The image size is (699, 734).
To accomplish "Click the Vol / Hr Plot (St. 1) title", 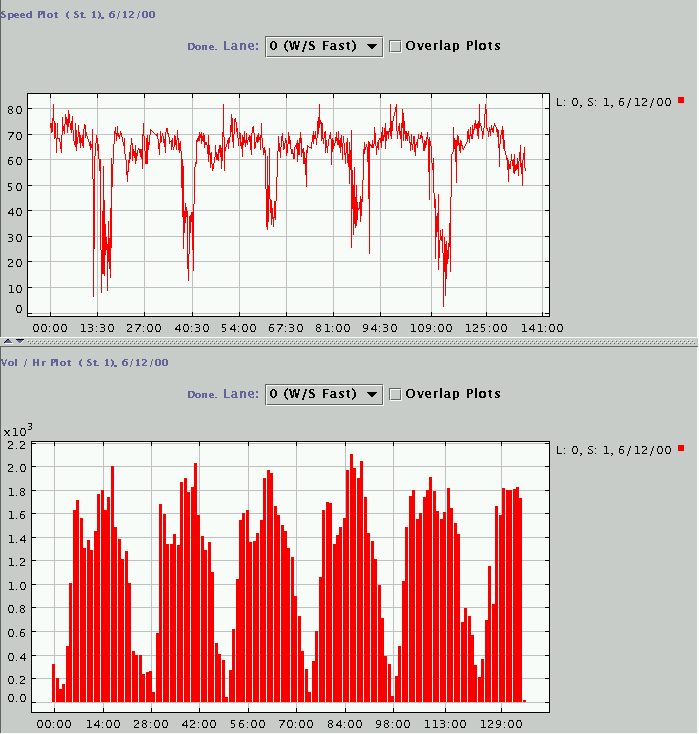I will coord(84,362).
